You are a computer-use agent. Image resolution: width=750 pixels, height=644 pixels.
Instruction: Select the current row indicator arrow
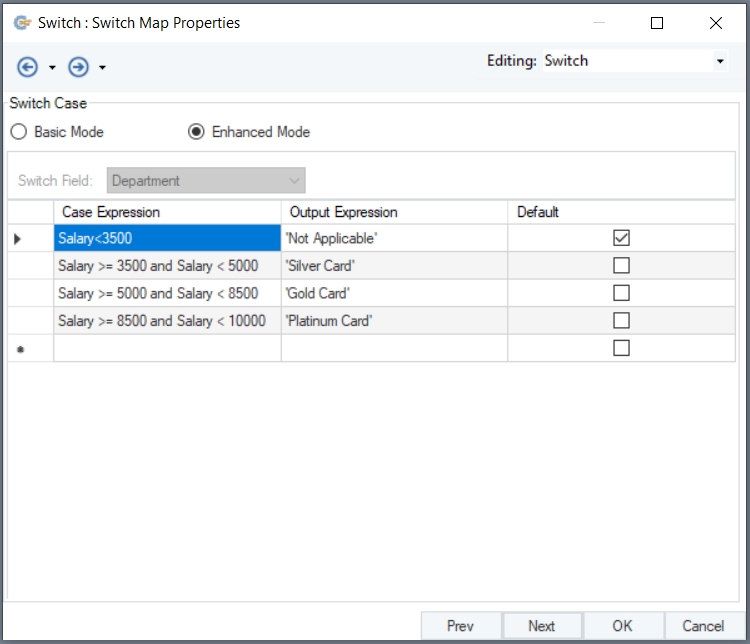point(17,239)
